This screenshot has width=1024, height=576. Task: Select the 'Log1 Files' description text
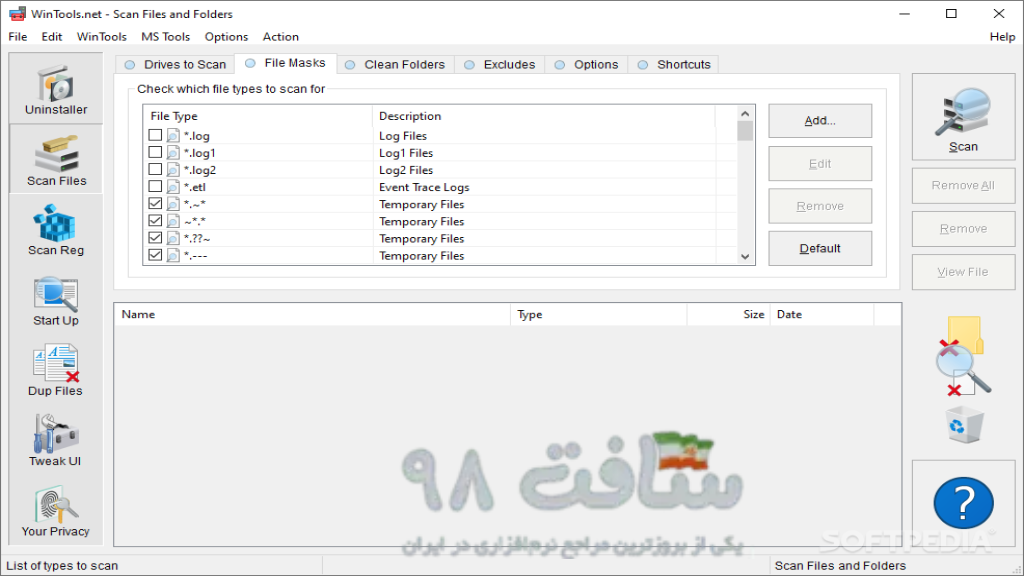click(406, 153)
